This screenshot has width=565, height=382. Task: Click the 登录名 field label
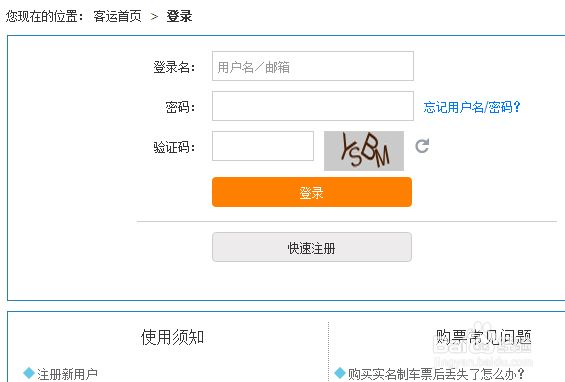pyautogui.click(x=174, y=67)
